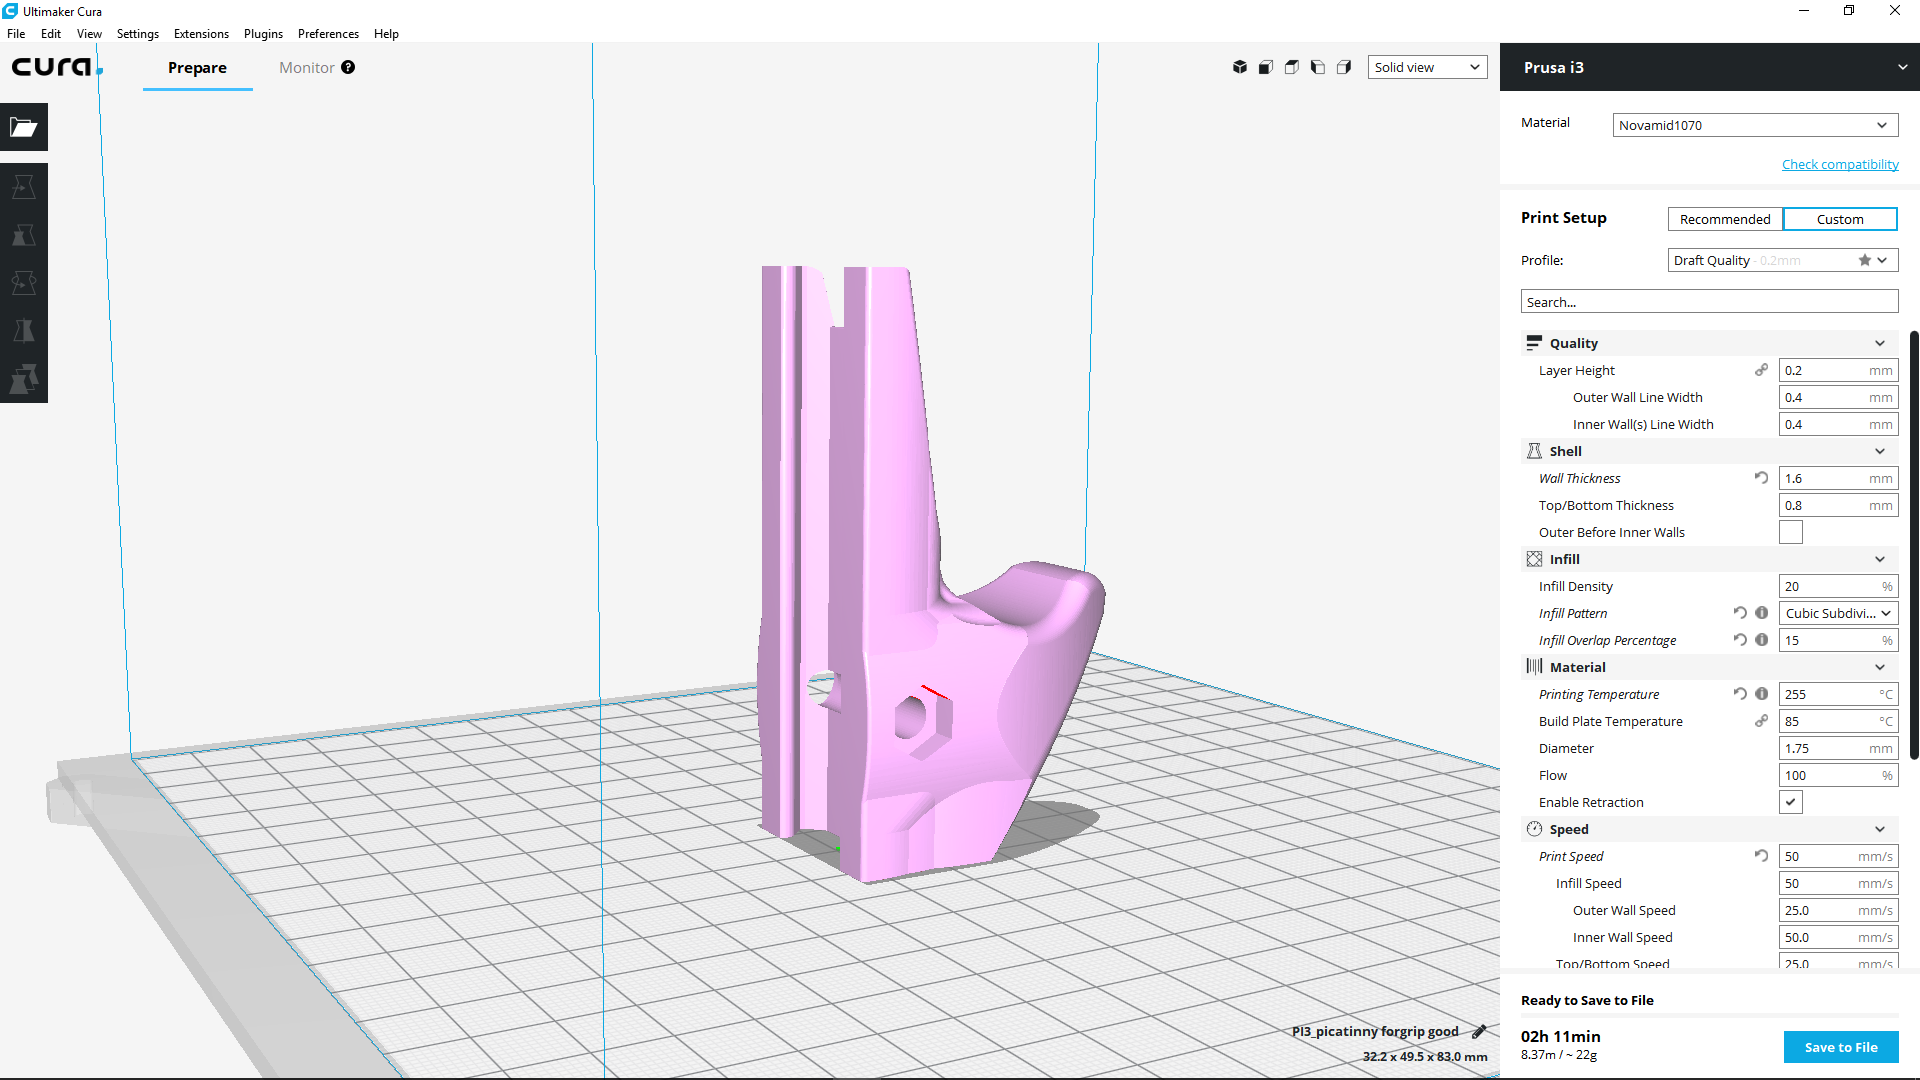Click the link icon beside Layer Height

(1761, 370)
